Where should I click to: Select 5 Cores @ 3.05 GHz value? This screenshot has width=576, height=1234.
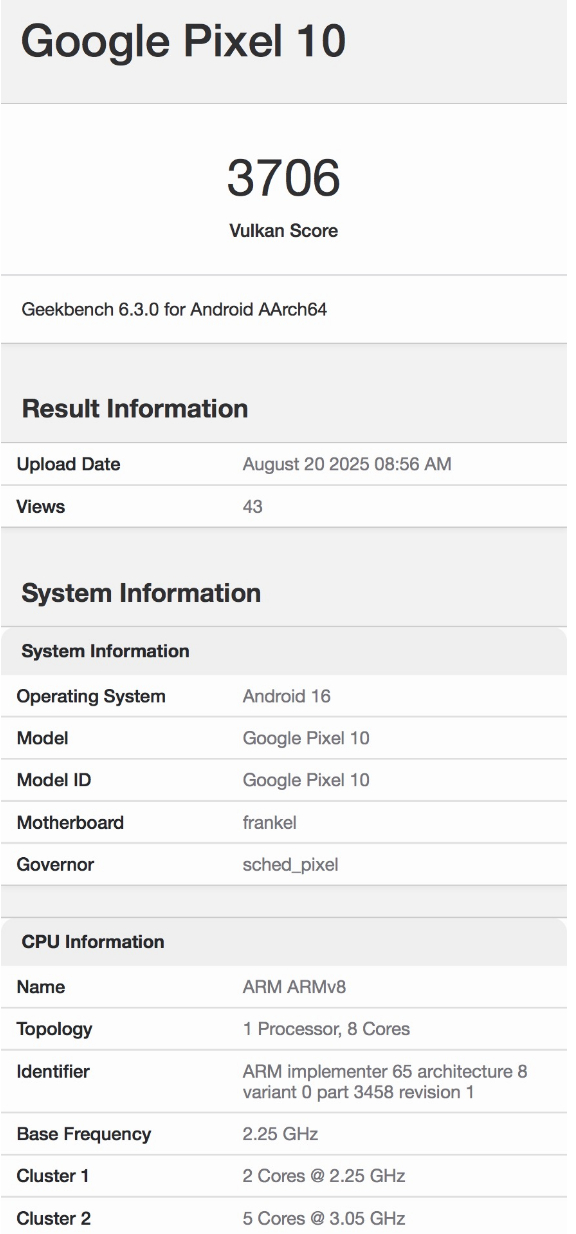point(324,1219)
